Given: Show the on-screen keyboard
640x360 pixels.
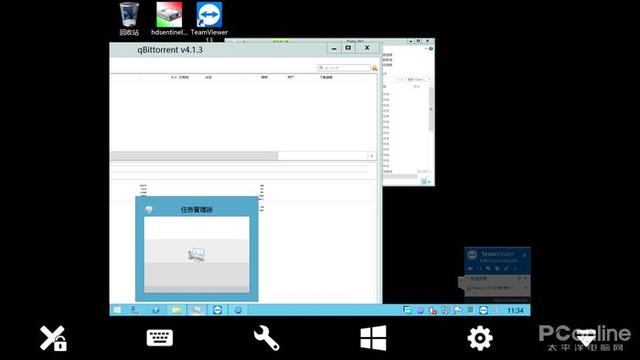Looking at the screenshot, I should coord(160,338).
